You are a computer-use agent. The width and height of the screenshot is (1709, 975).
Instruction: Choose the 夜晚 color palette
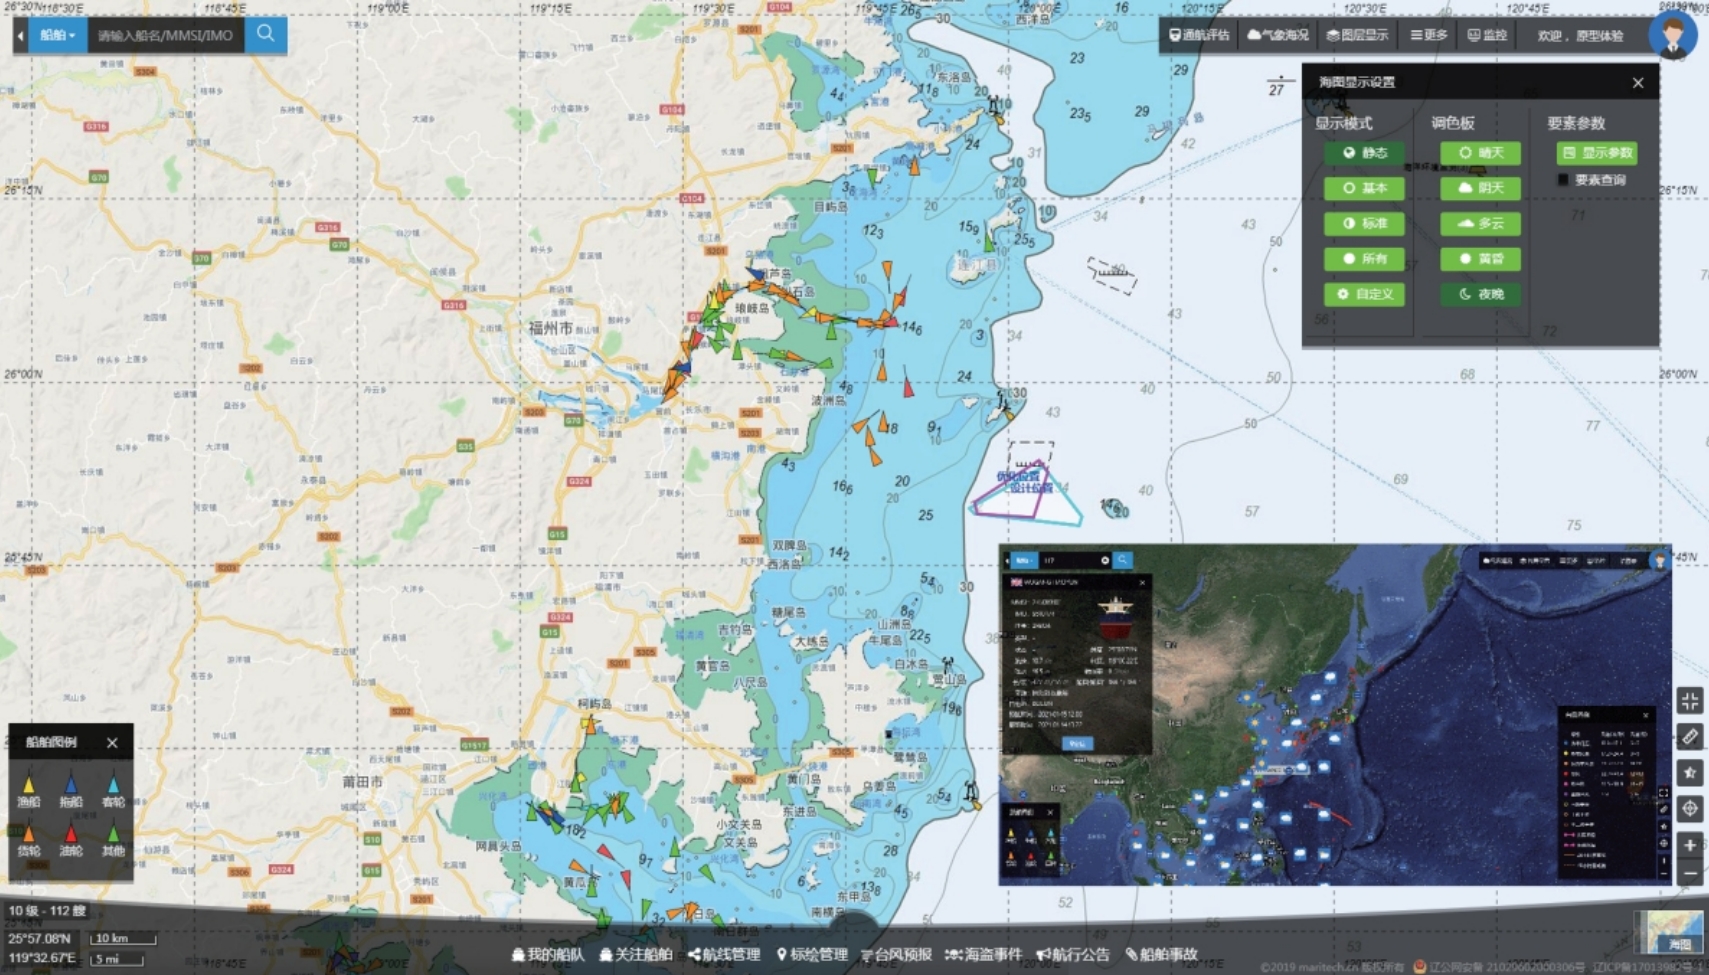(1480, 294)
